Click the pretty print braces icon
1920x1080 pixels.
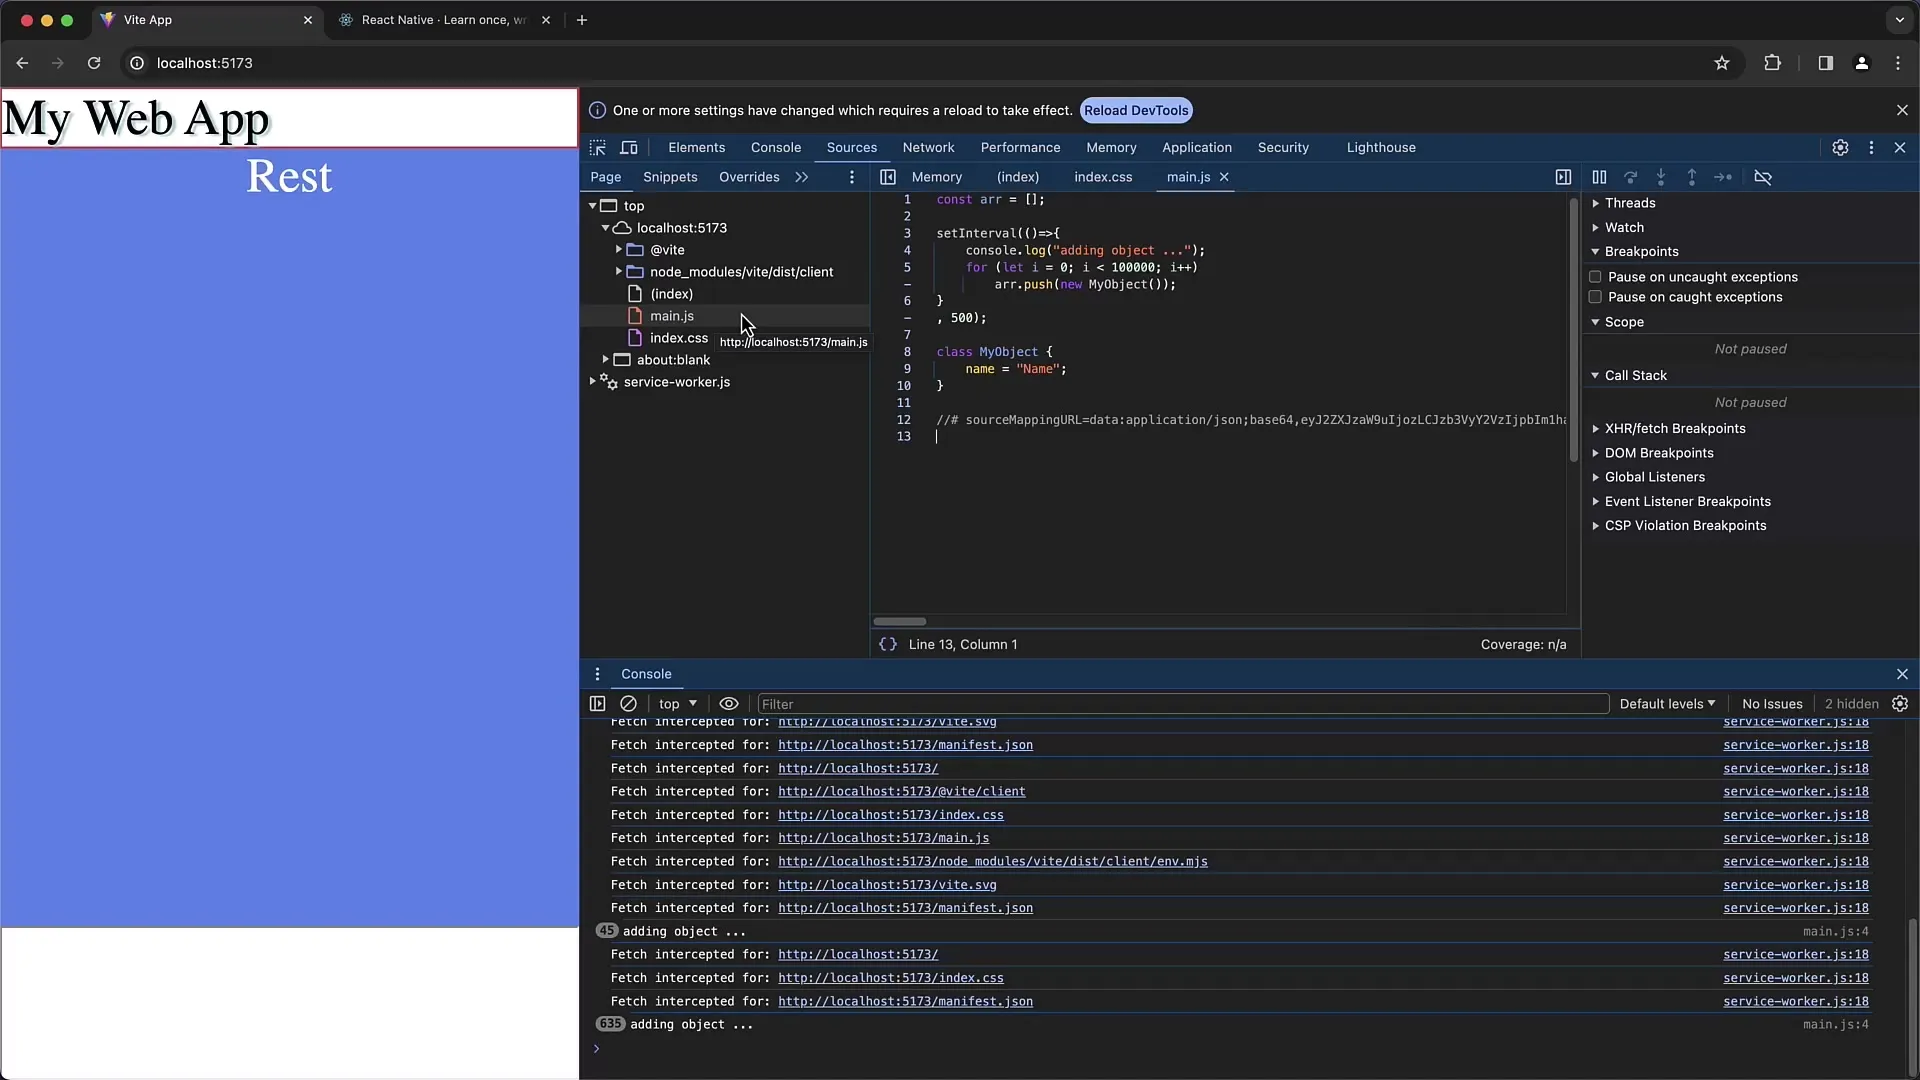pyautogui.click(x=887, y=645)
